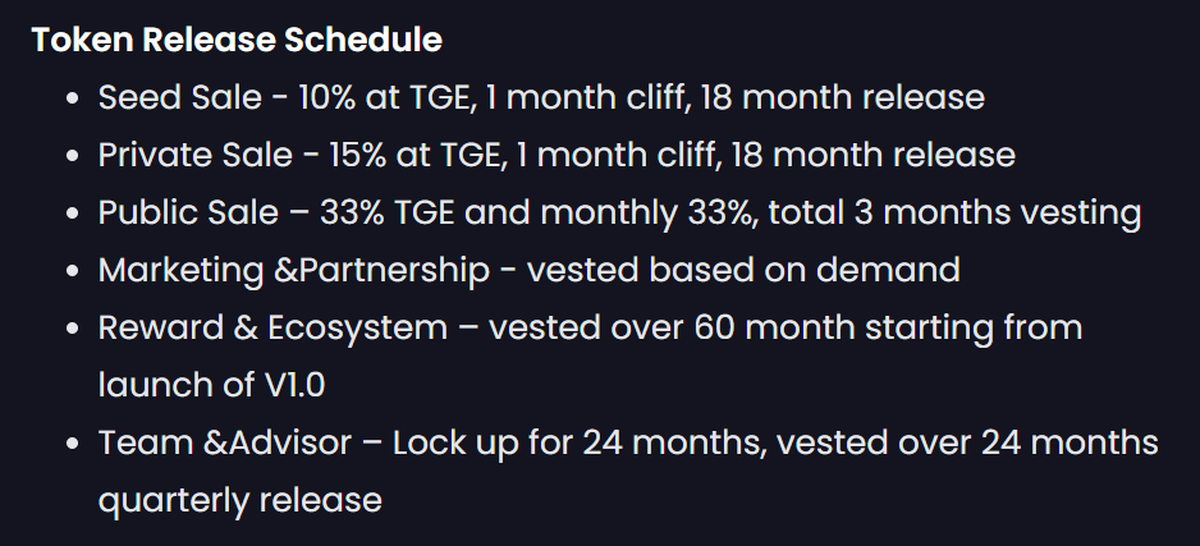1200x546 pixels.
Task: Click the "Marketing &Partnership" text
Action: tap(294, 270)
